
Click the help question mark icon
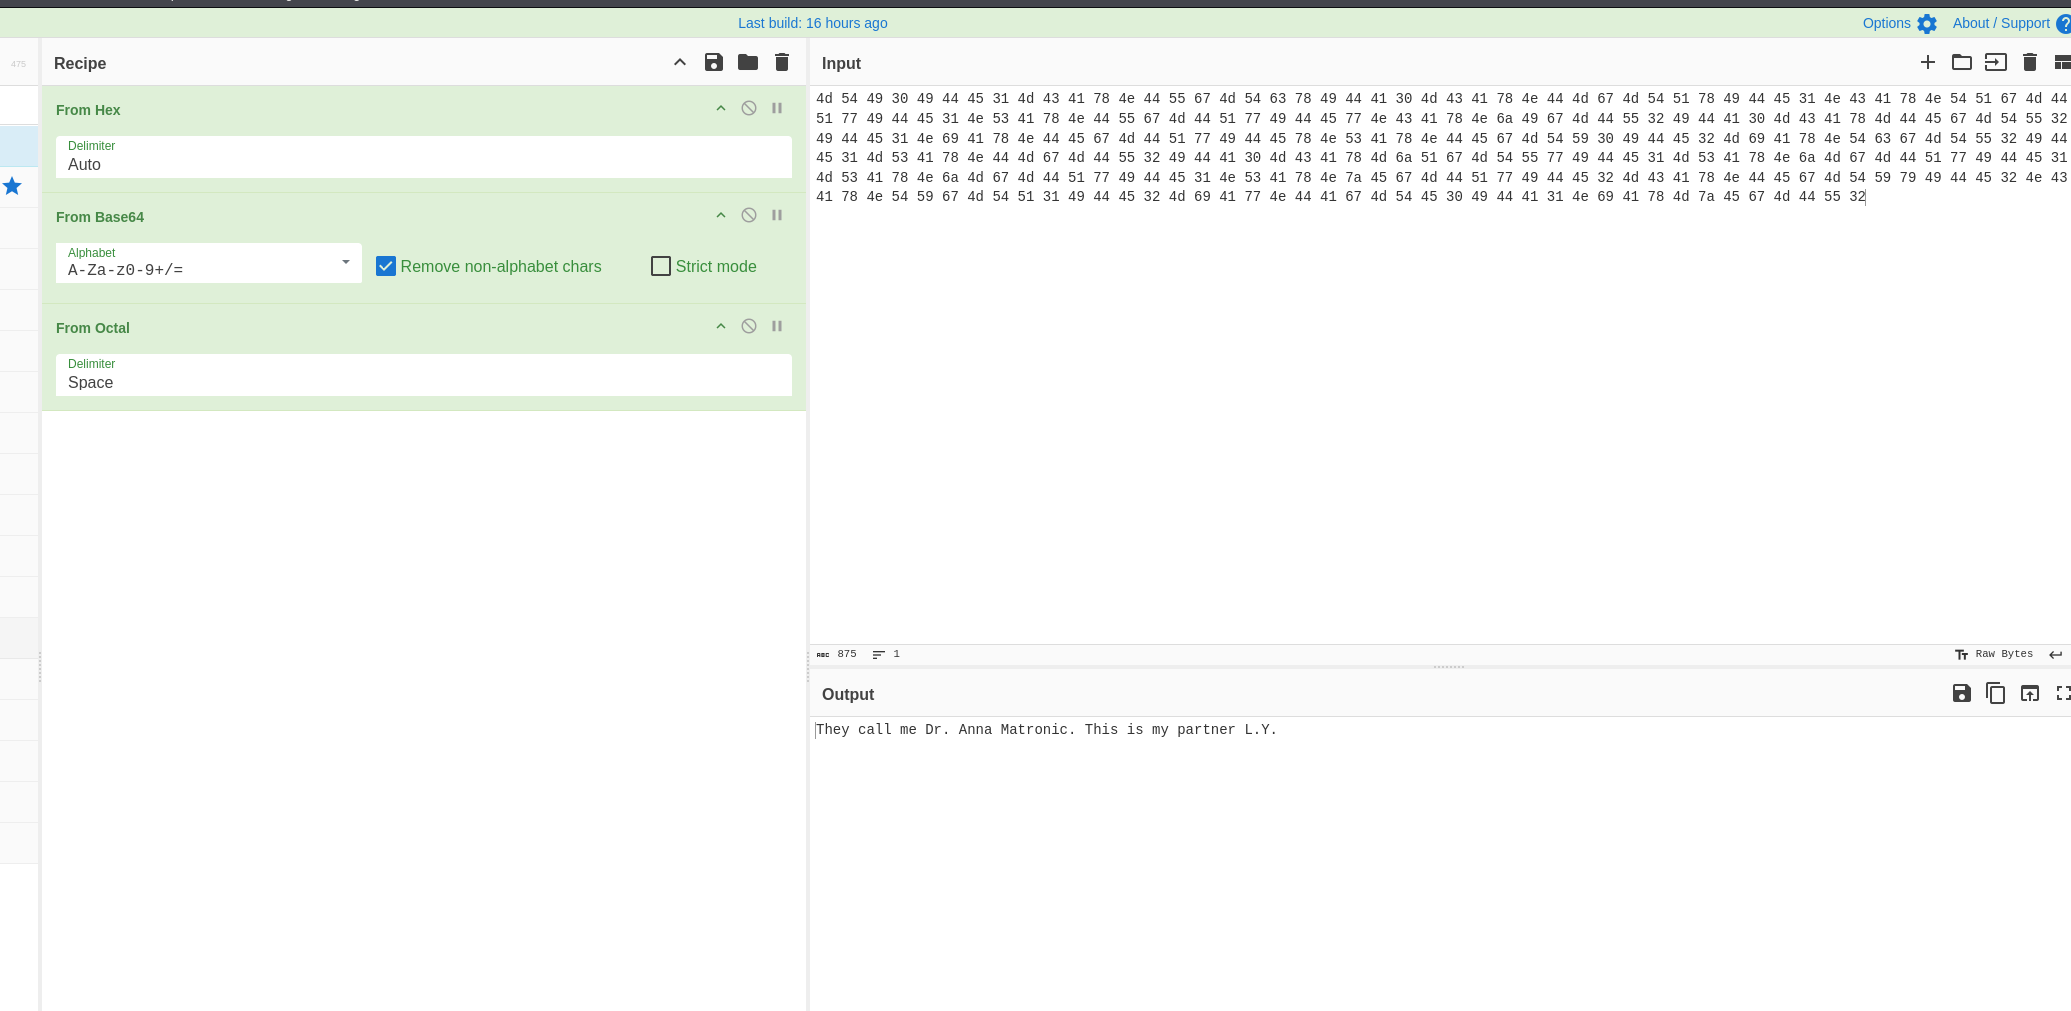2063,24
